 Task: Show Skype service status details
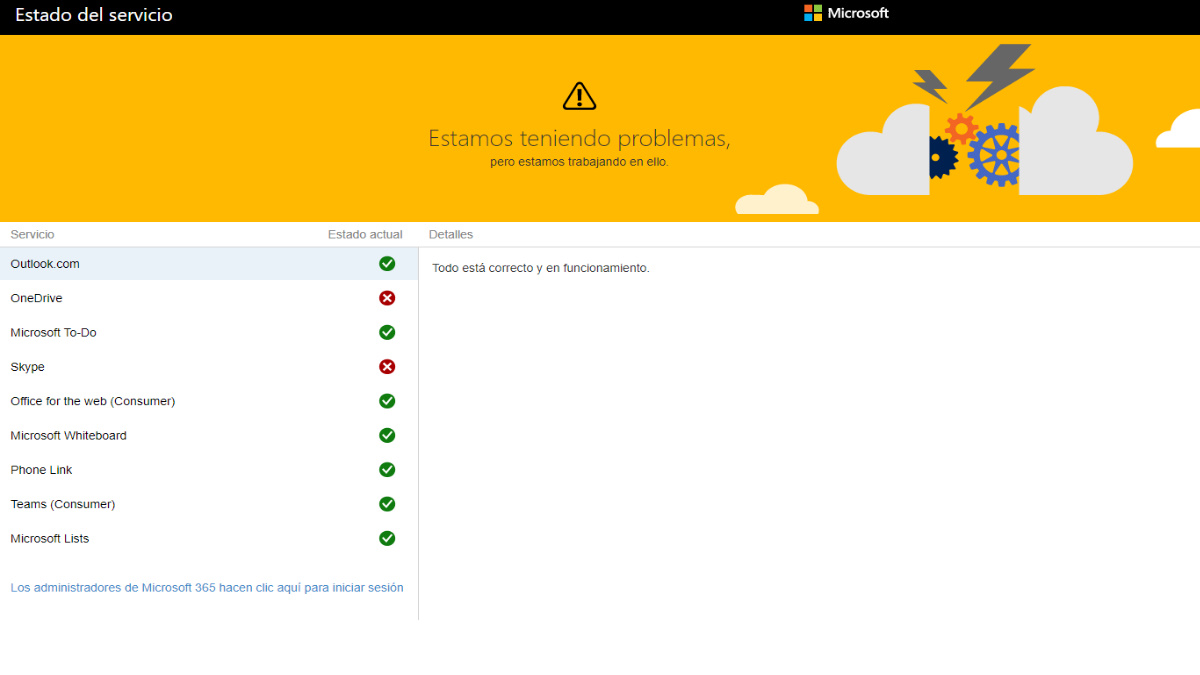[x=209, y=367]
